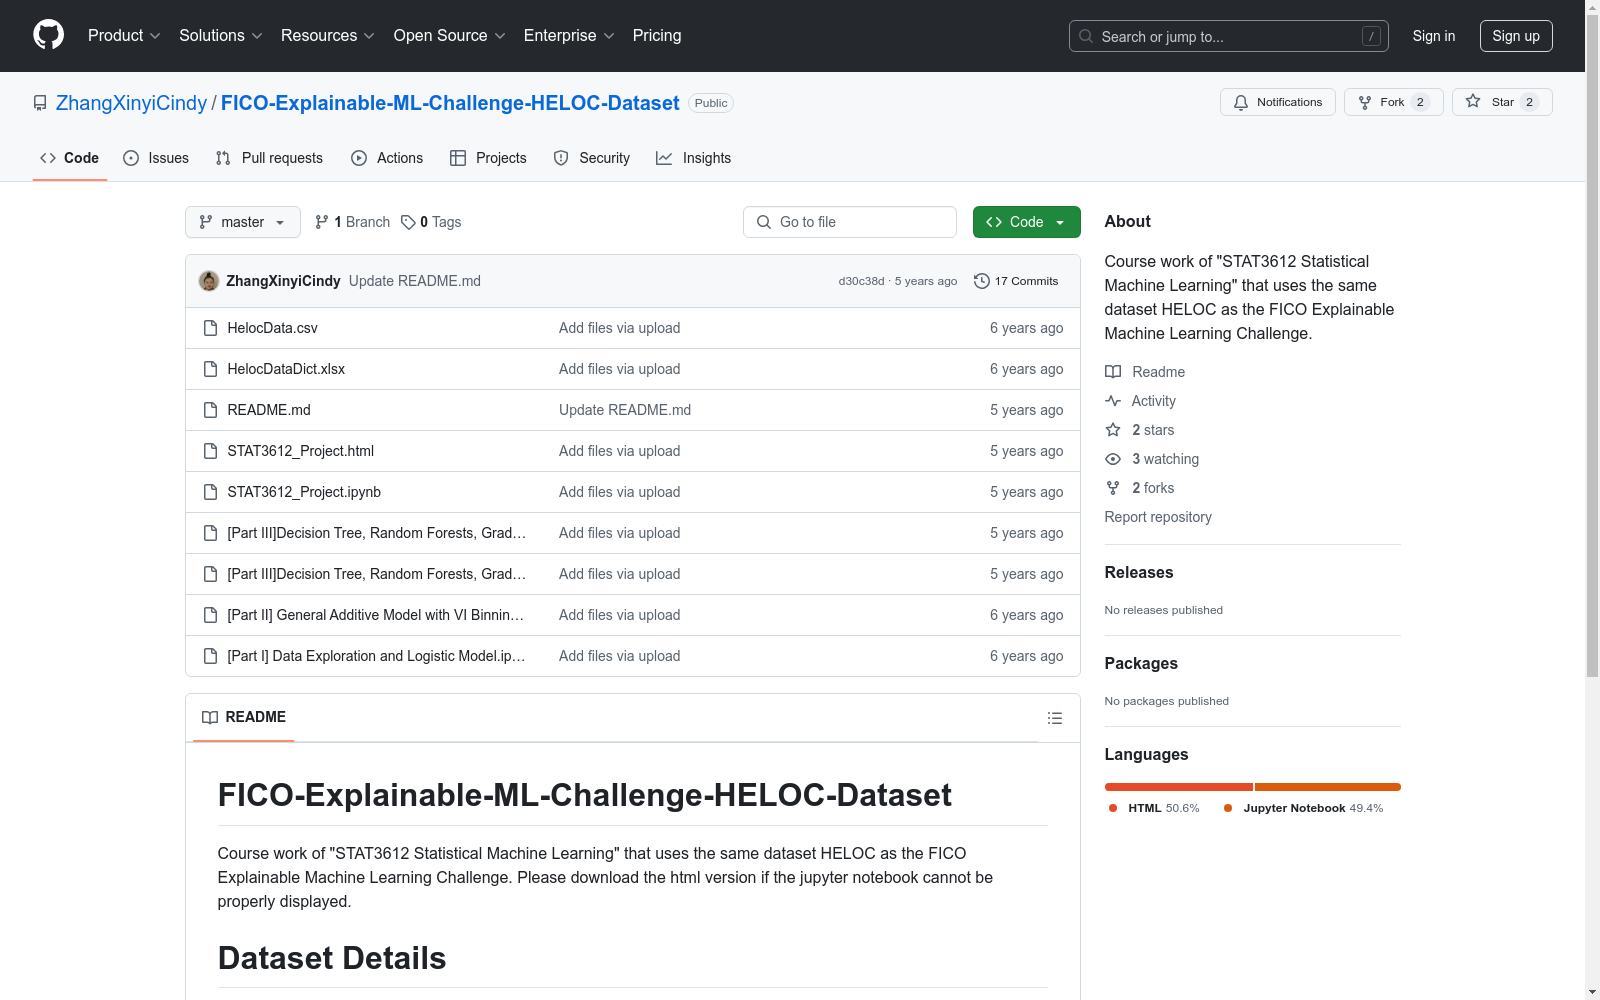Click the Report repository link
1600x1000 pixels.
coord(1158,517)
